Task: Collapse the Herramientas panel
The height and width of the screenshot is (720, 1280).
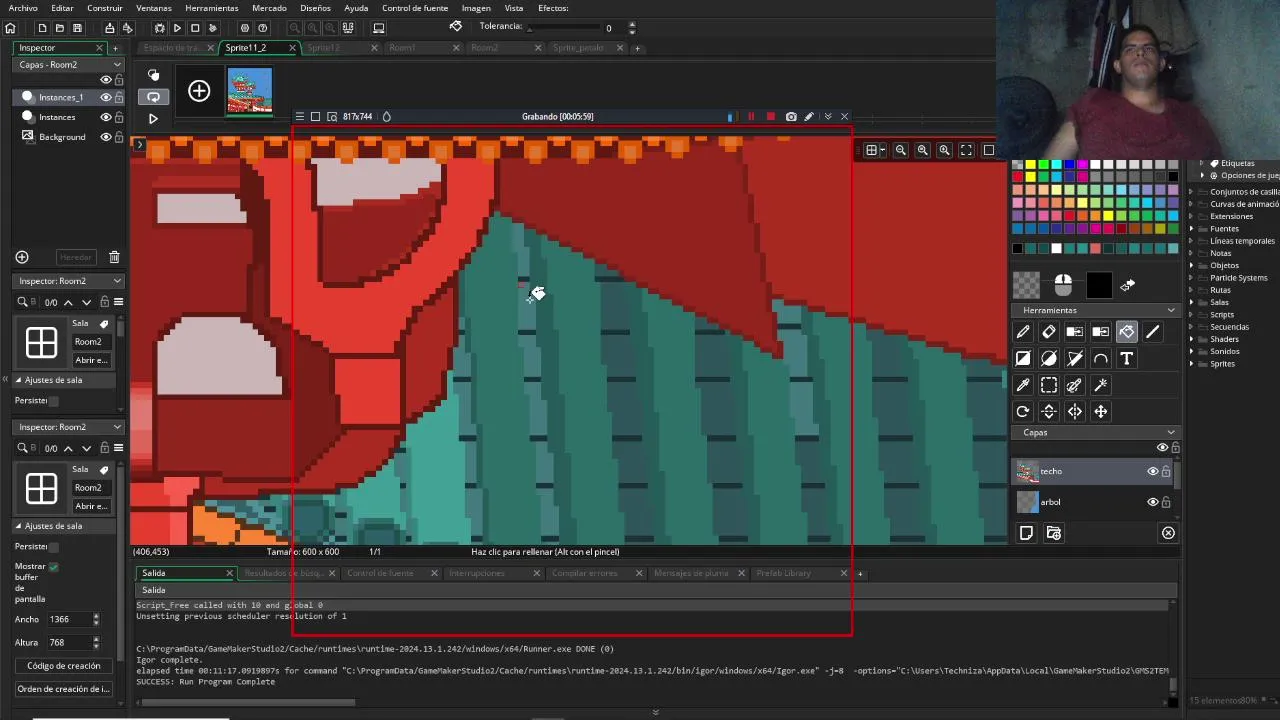Action: click(x=1171, y=310)
